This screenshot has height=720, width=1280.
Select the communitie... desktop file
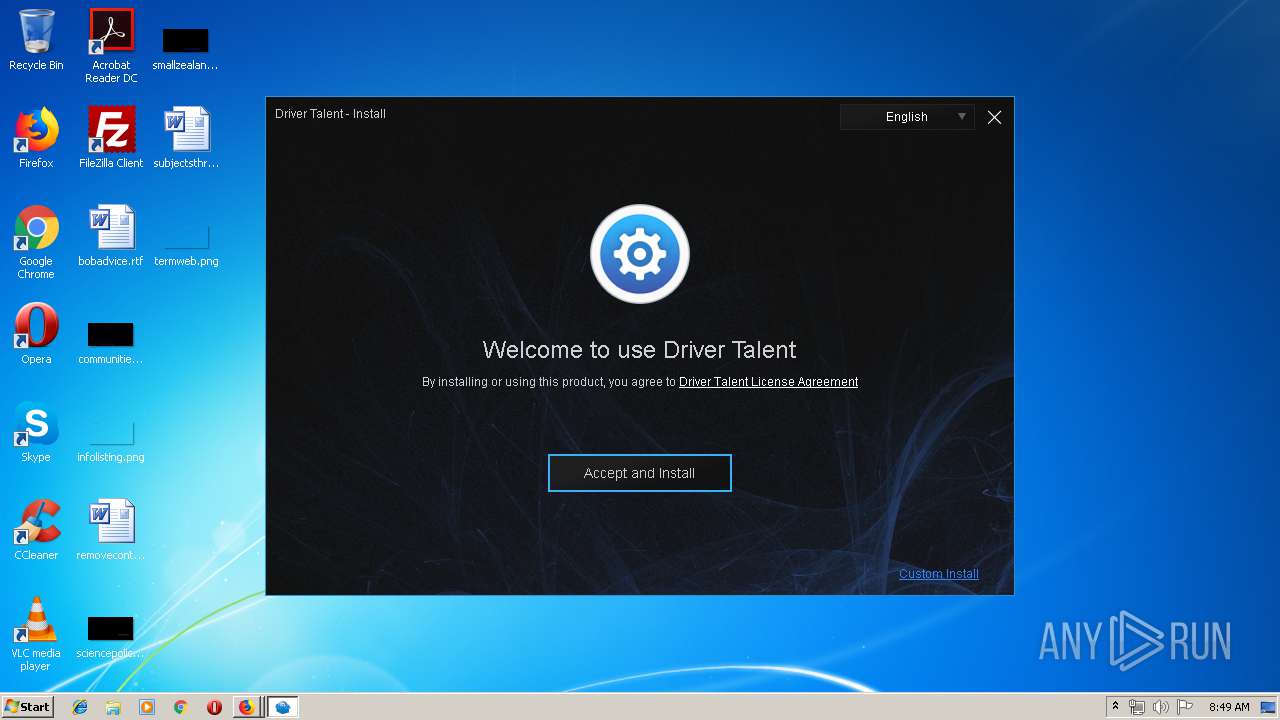pos(111,342)
